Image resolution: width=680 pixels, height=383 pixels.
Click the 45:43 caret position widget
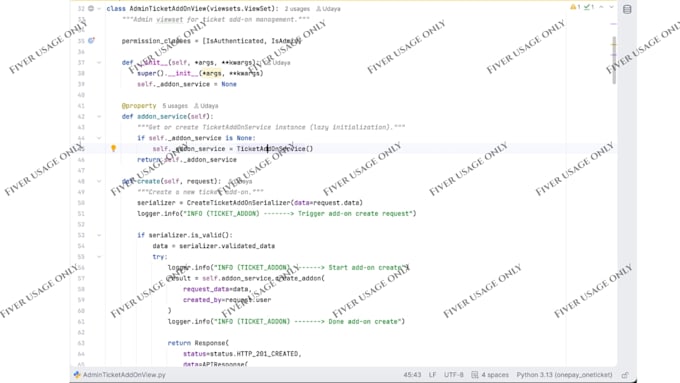(412, 375)
